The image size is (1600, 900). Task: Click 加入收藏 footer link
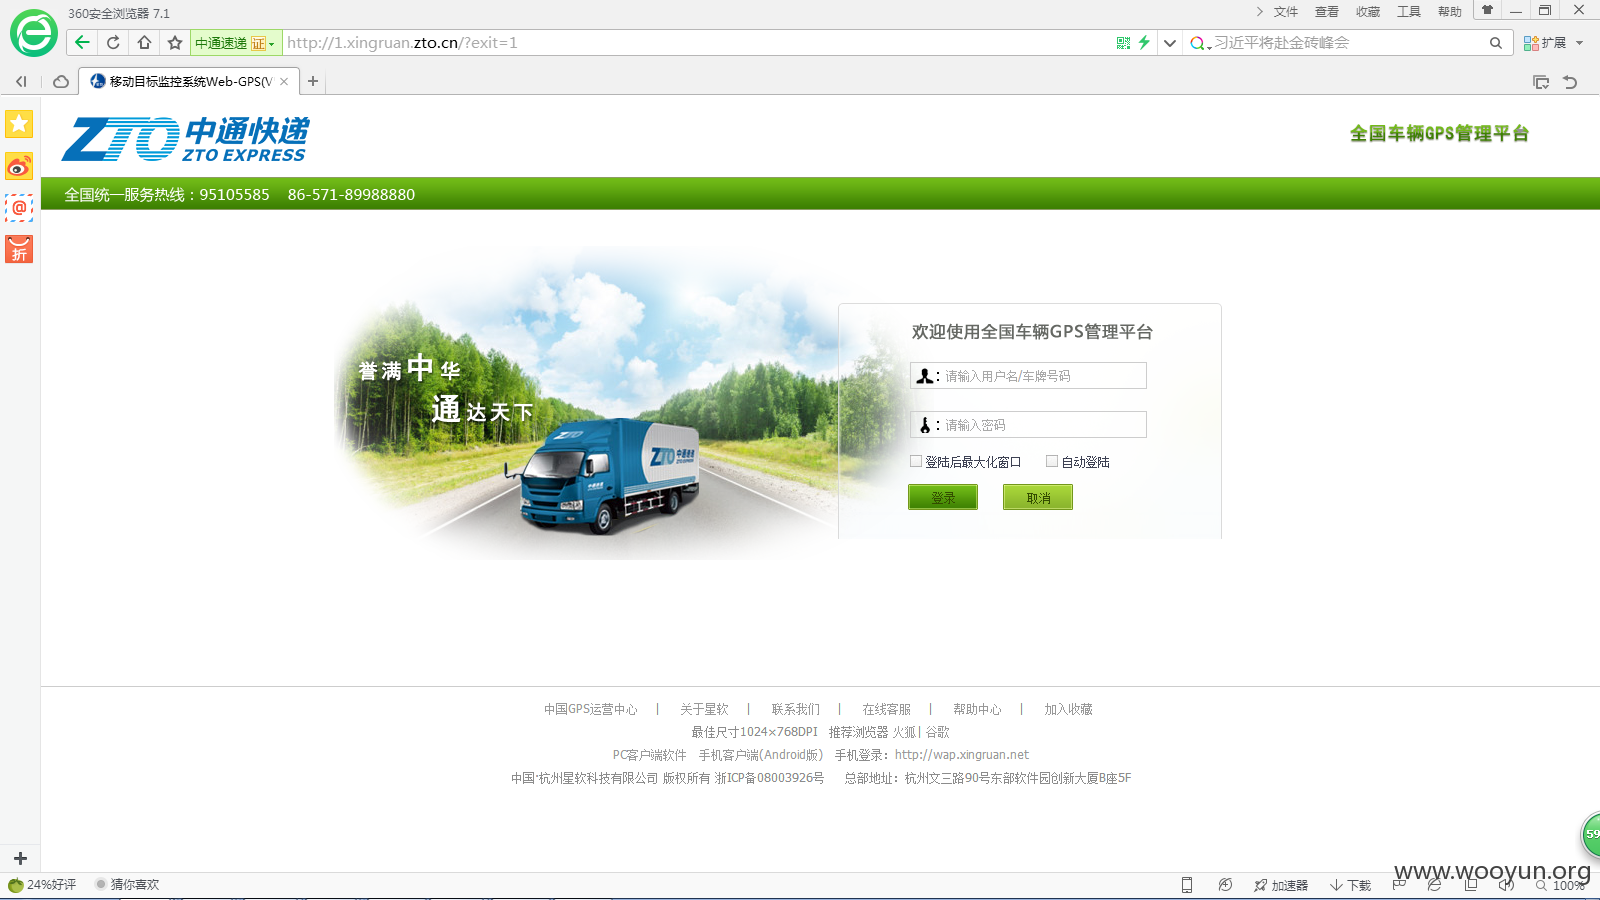click(1068, 709)
